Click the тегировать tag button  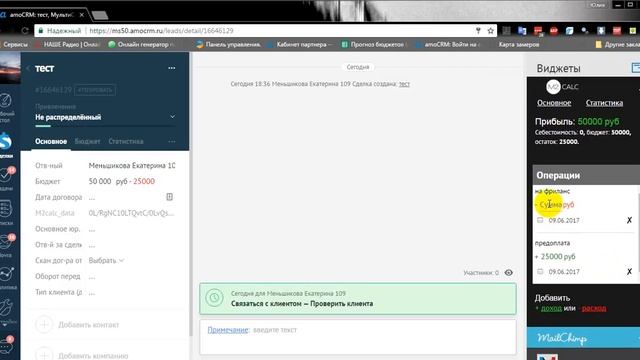click(95, 90)
